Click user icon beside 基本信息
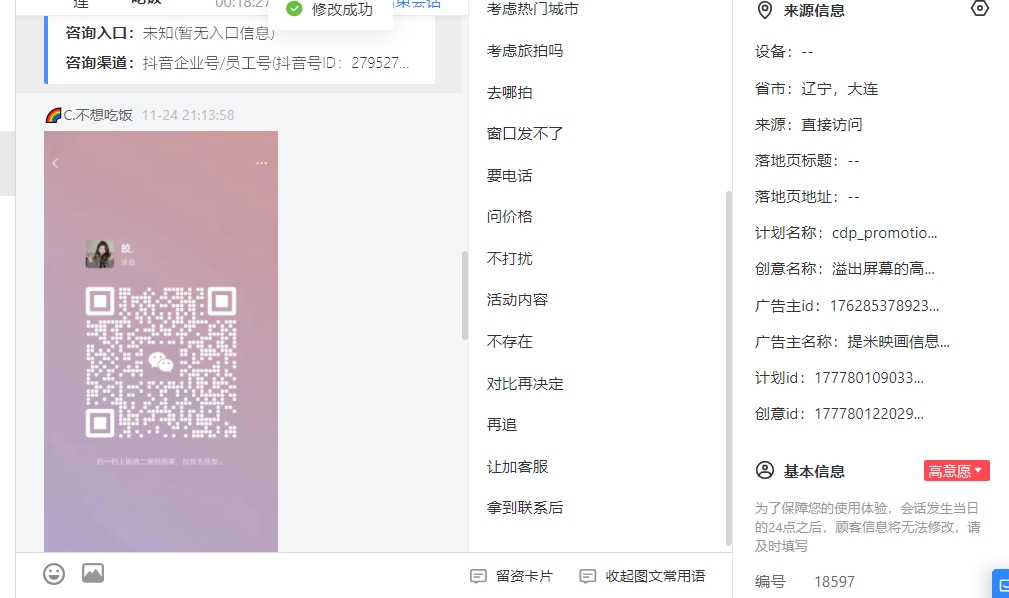 click(764, 471)
